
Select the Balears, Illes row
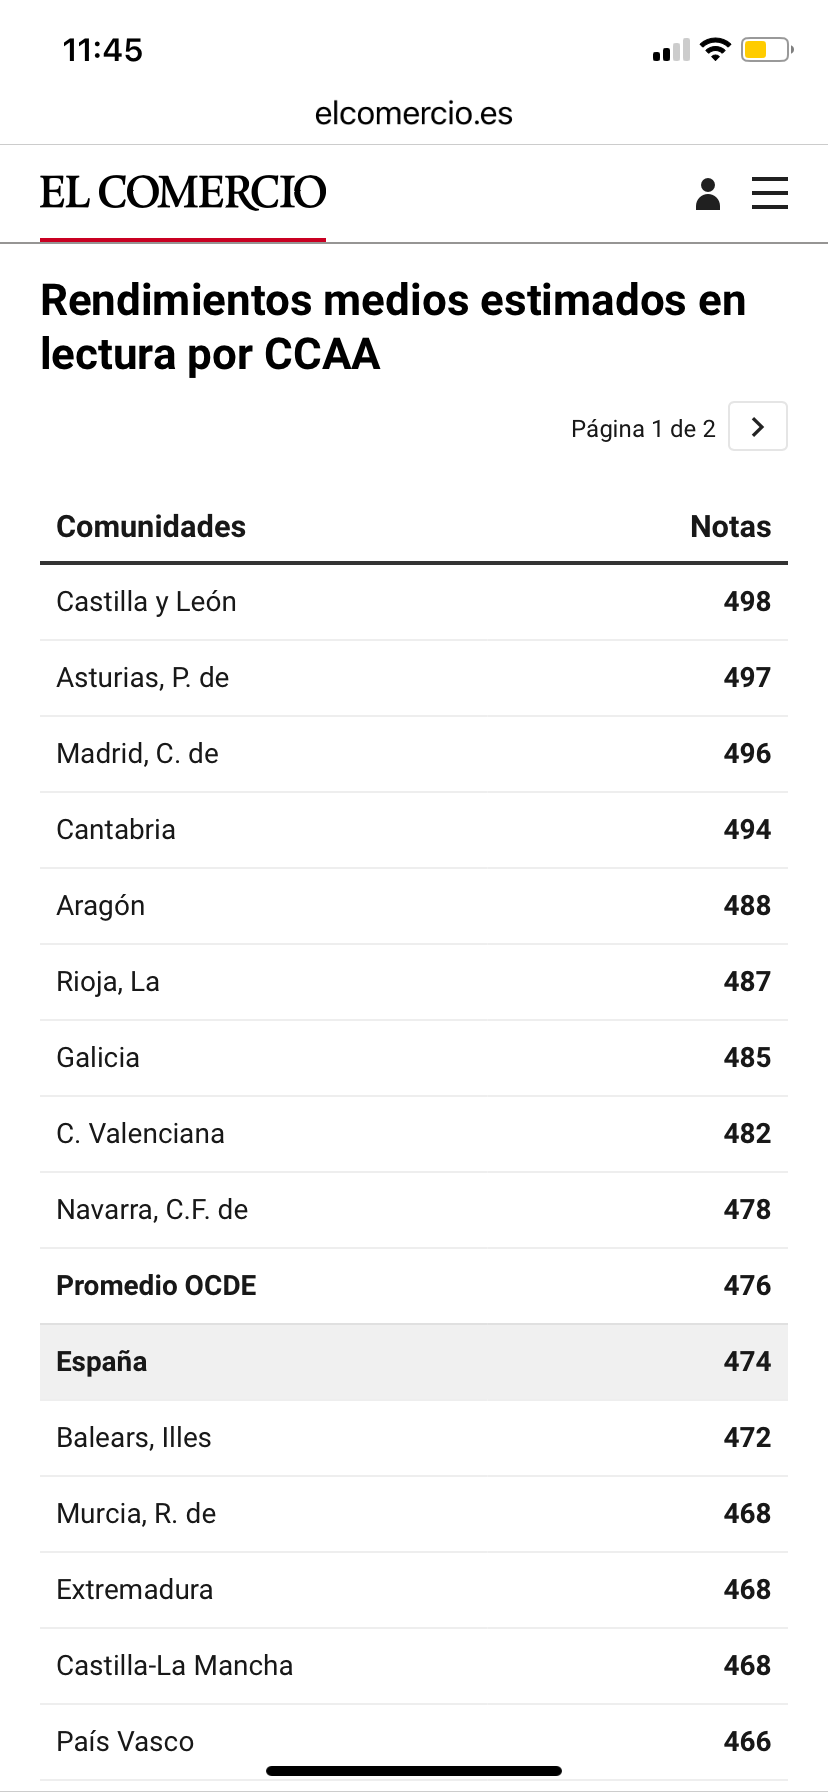[414, 1438]
